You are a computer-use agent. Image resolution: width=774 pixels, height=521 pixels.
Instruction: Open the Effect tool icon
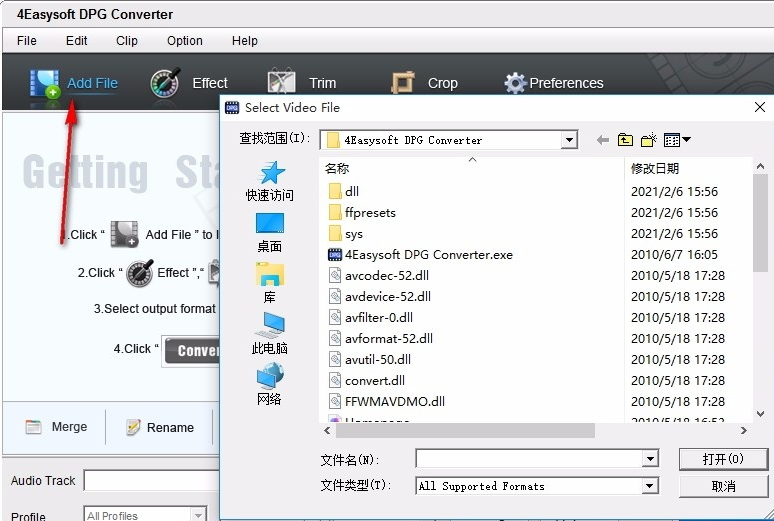pyautogui.click(x=165, y=82)
